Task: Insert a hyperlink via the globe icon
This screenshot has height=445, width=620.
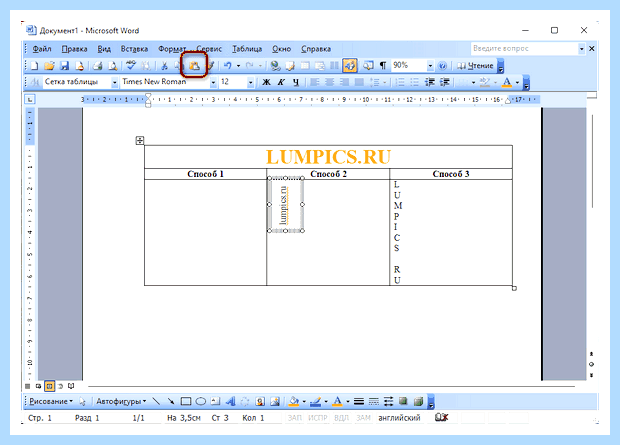Action: coord(275,66)
